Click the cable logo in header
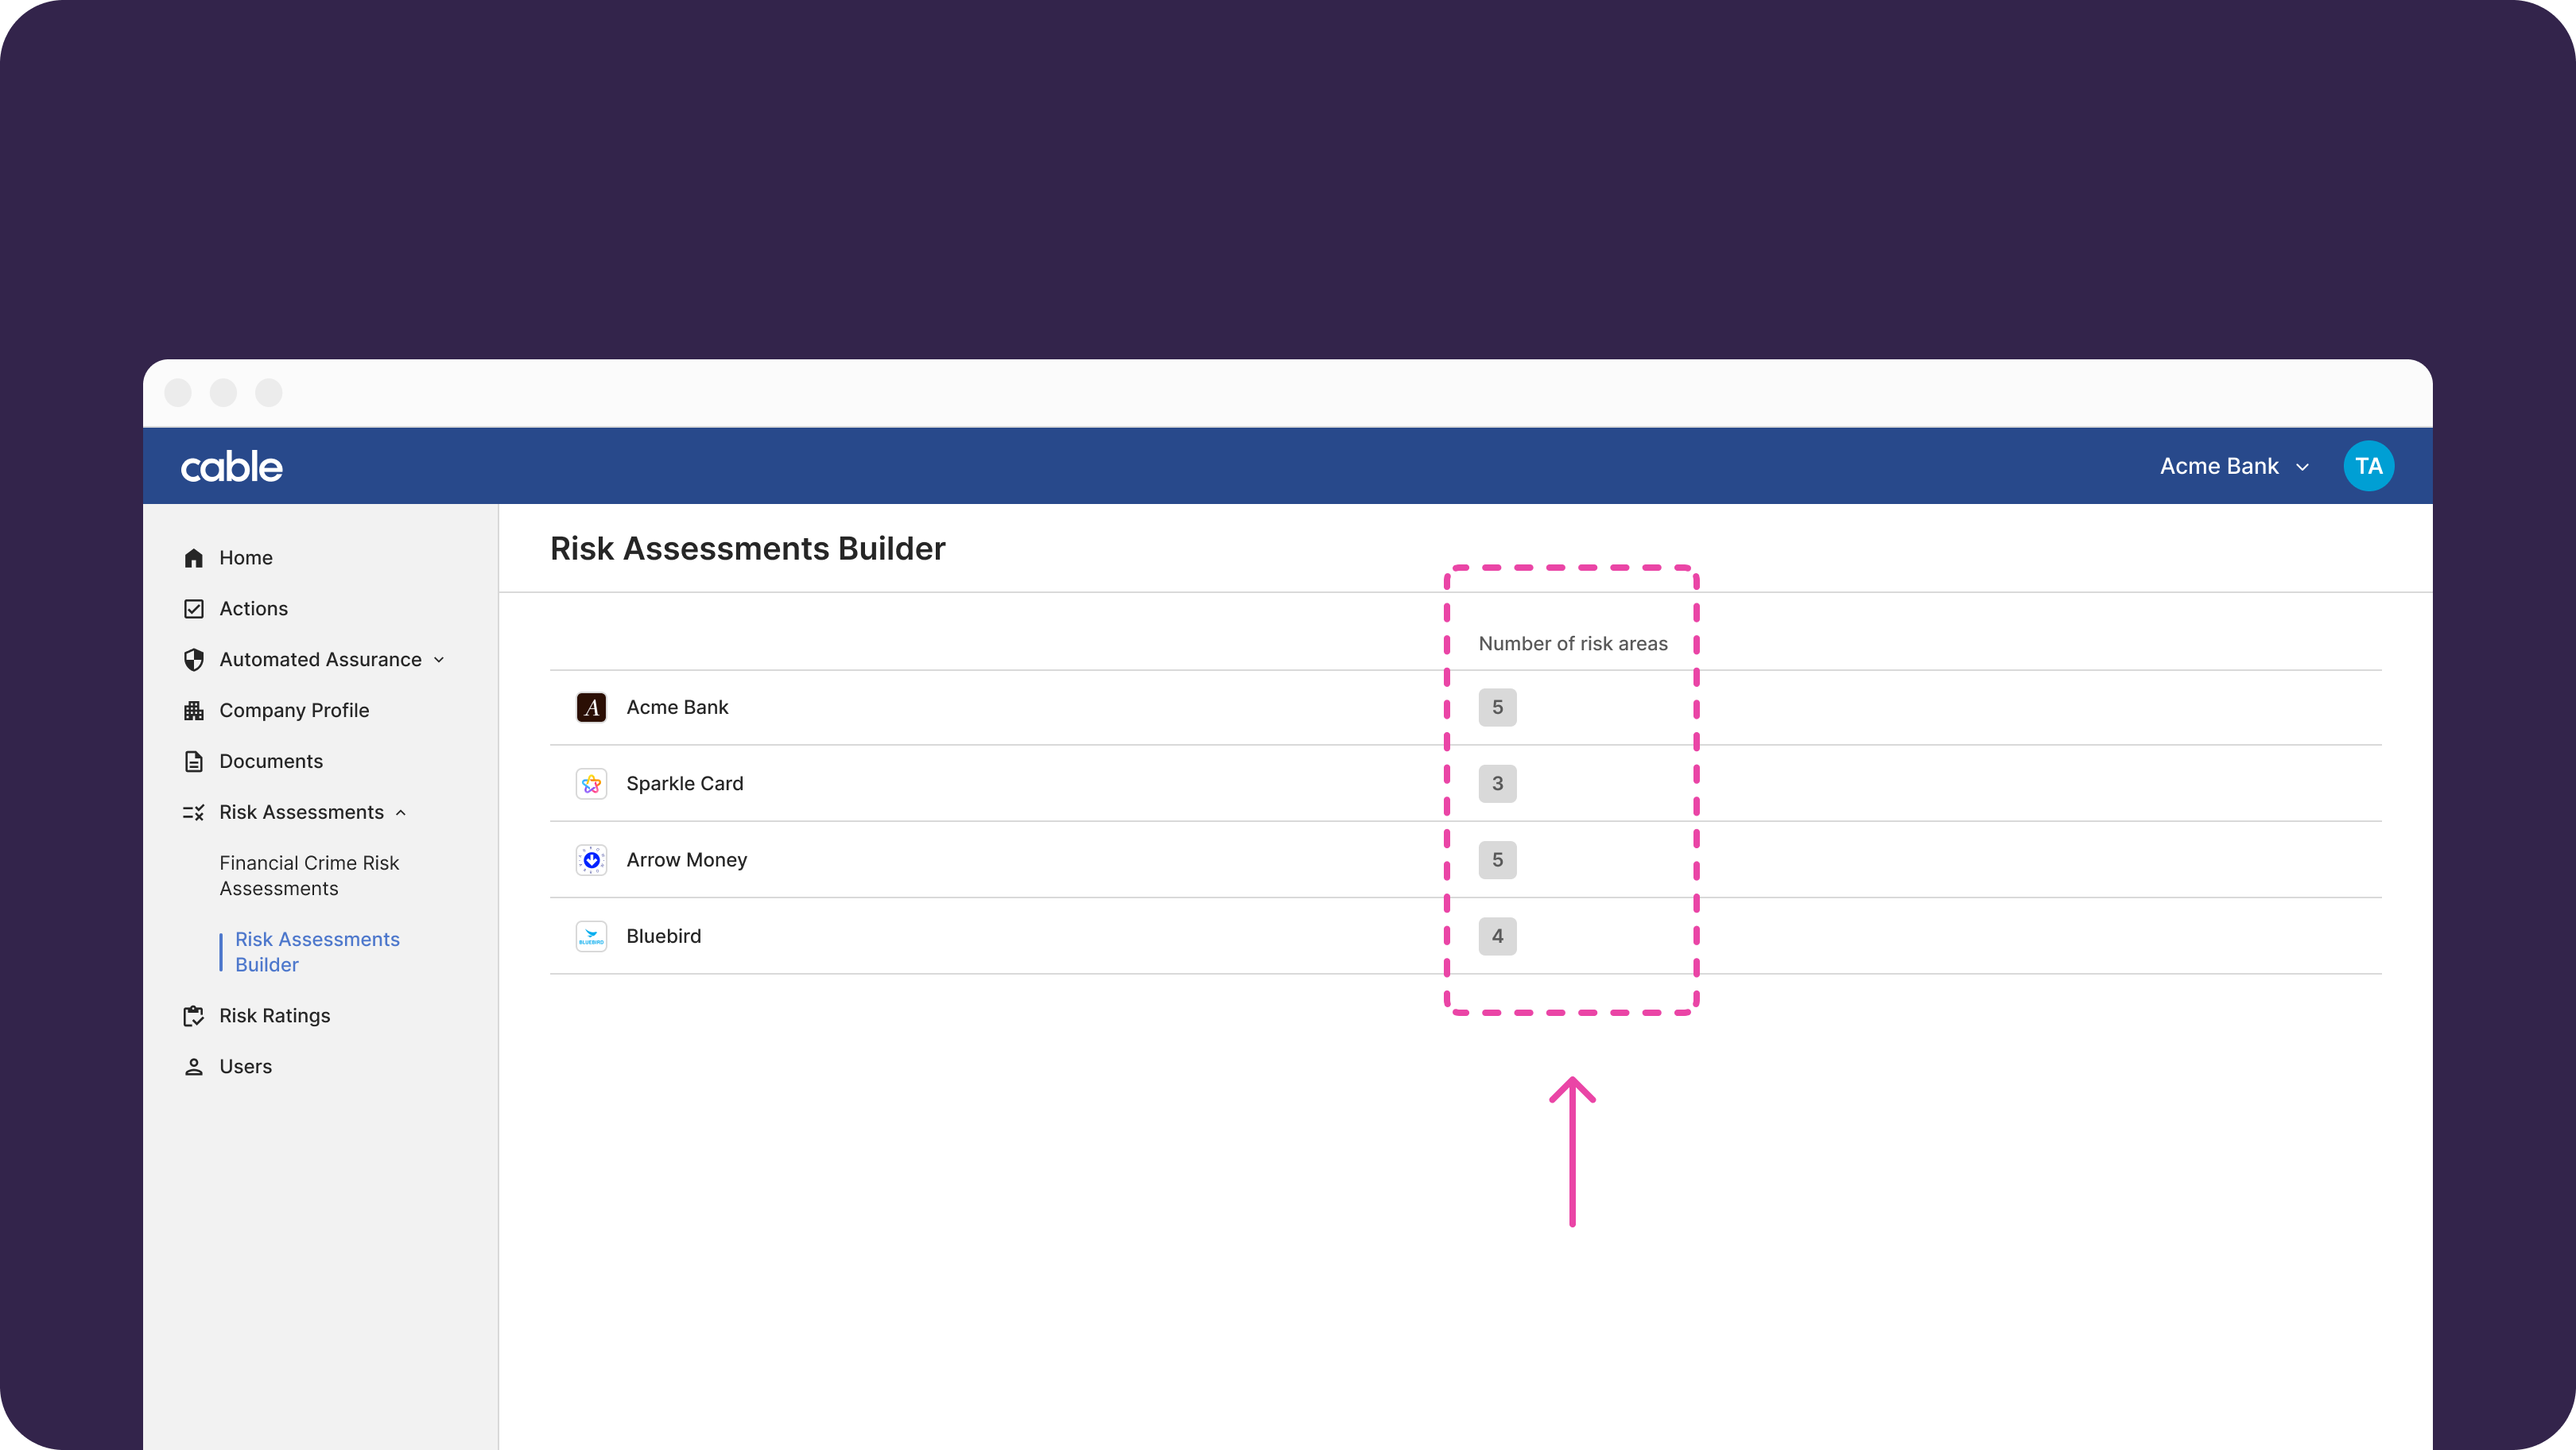 click(232, 467)
